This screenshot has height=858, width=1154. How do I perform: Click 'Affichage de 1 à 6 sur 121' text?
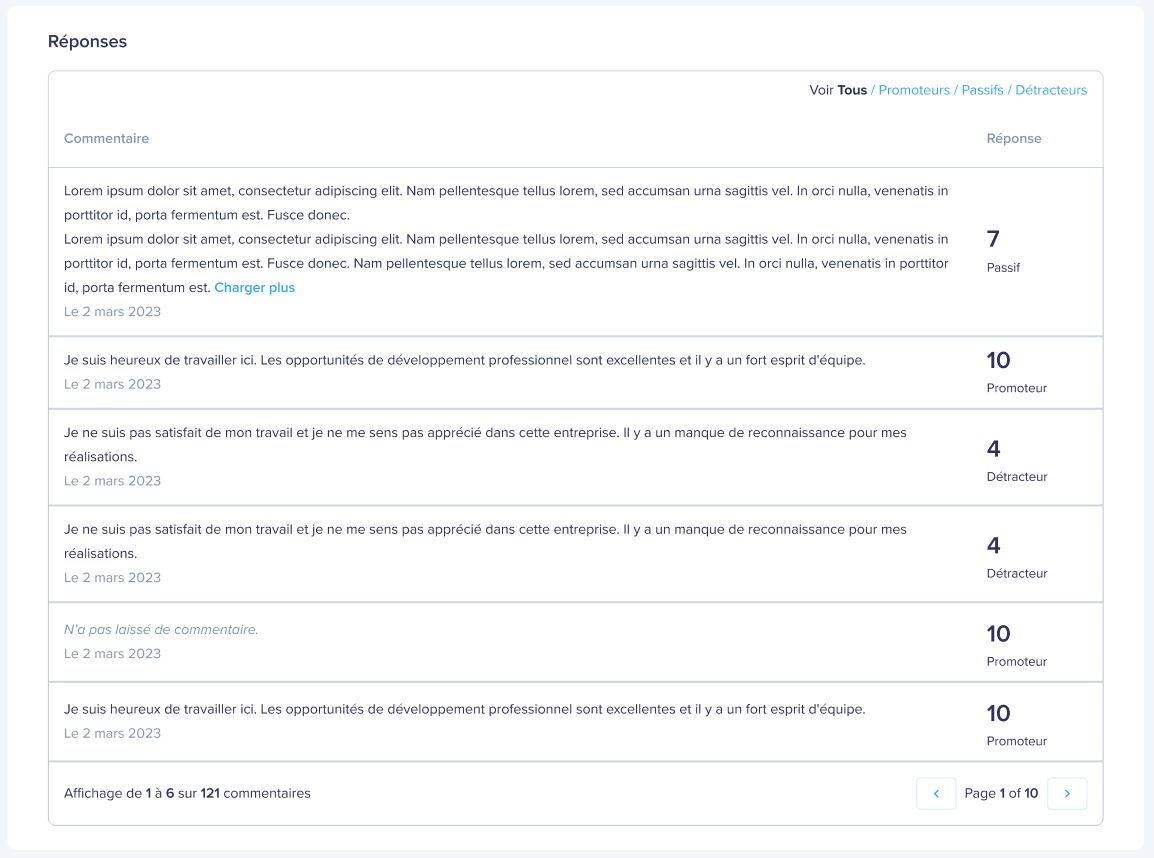click(187, 793)
